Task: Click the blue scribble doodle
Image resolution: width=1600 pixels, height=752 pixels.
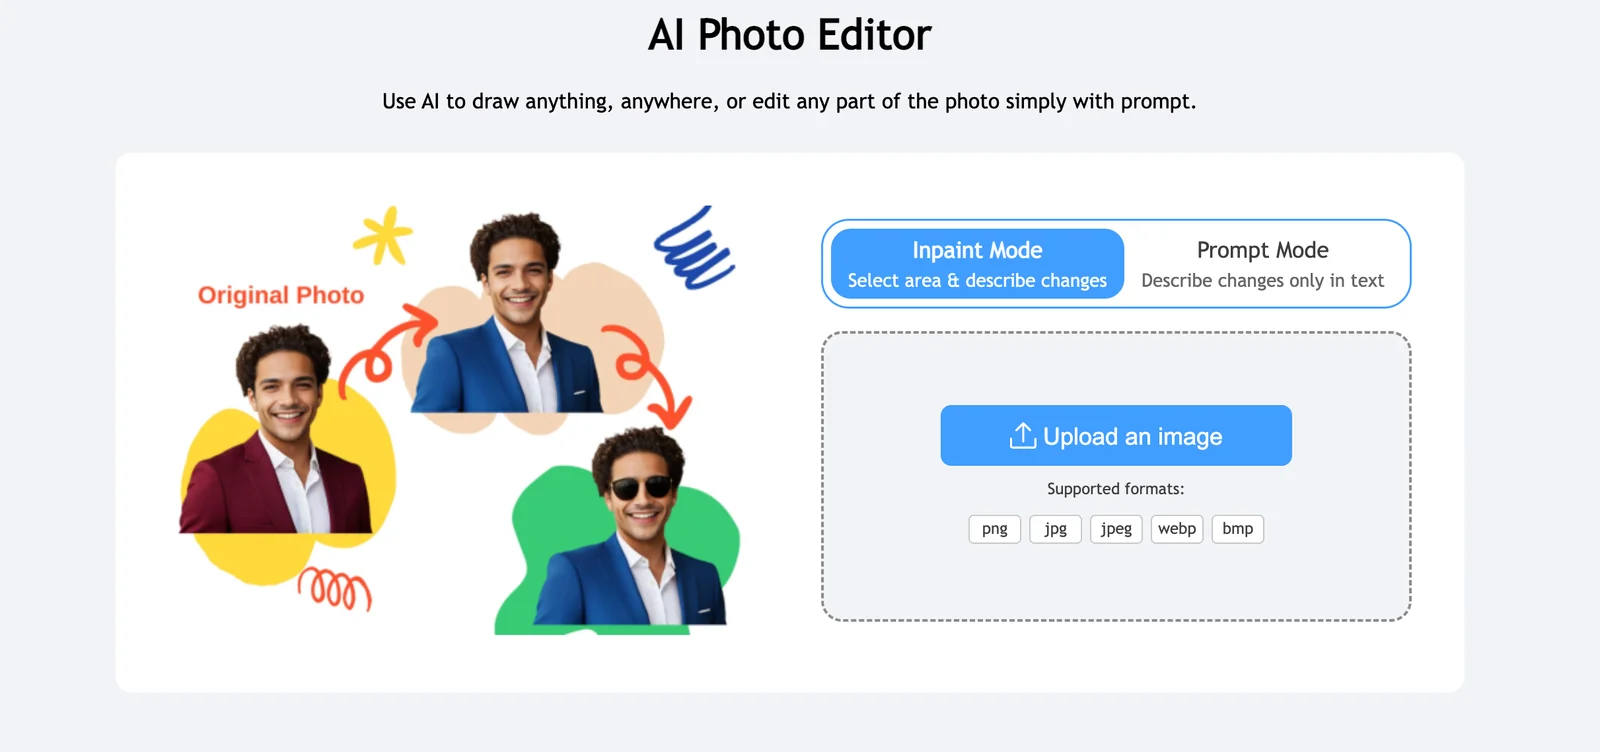Action: 694,248
